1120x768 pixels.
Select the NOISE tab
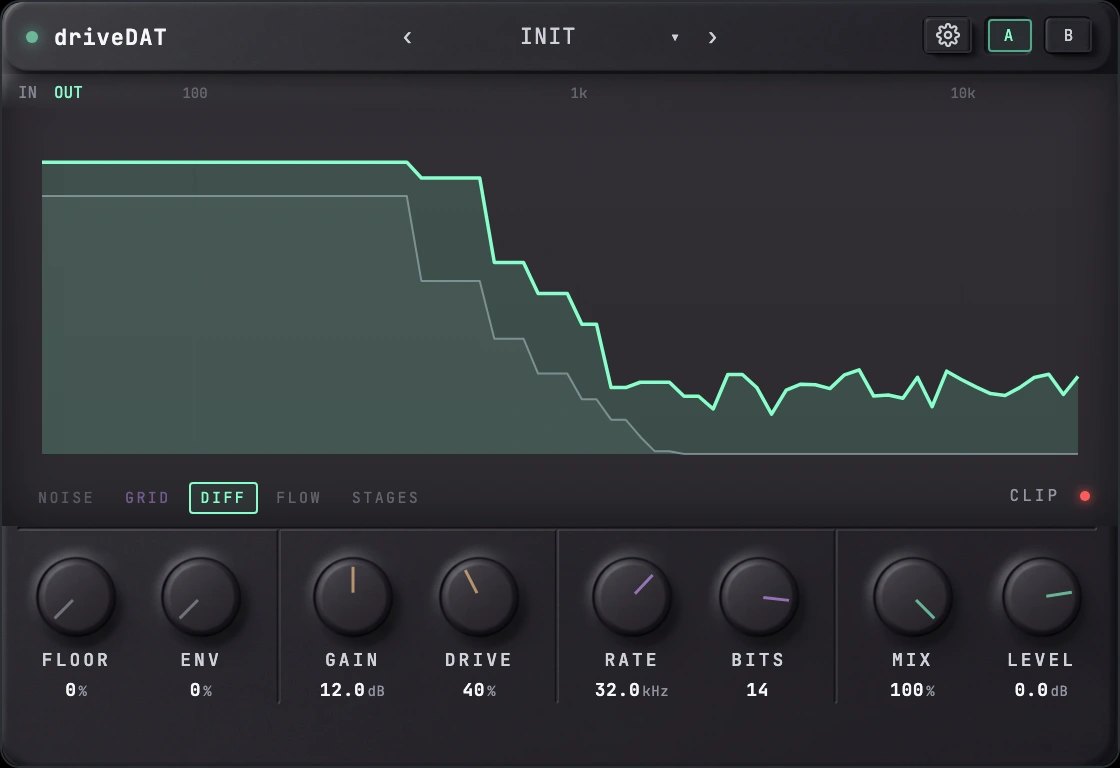[66, 497]
